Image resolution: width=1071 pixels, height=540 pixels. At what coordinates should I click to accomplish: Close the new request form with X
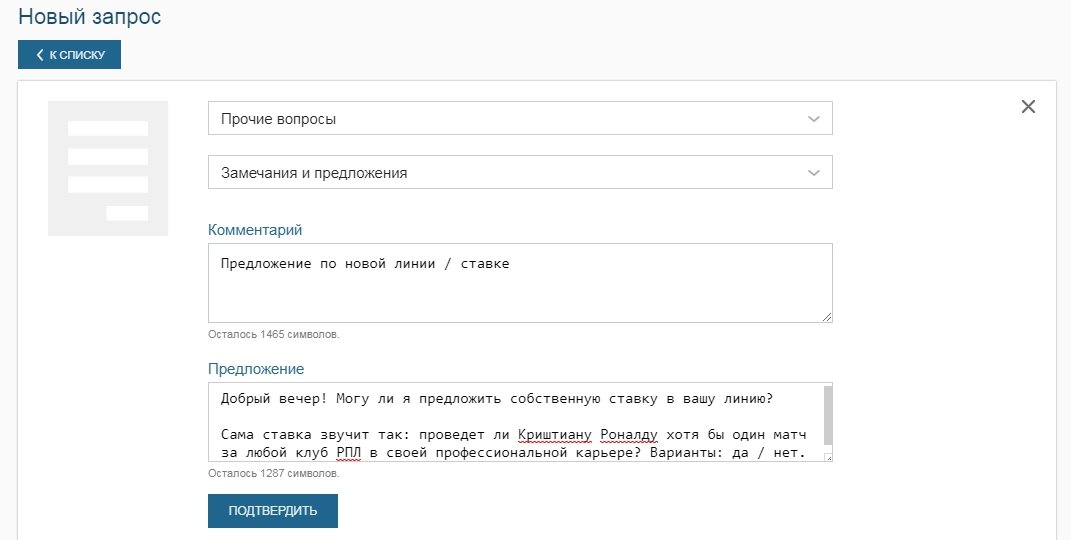click(1028, 107)
